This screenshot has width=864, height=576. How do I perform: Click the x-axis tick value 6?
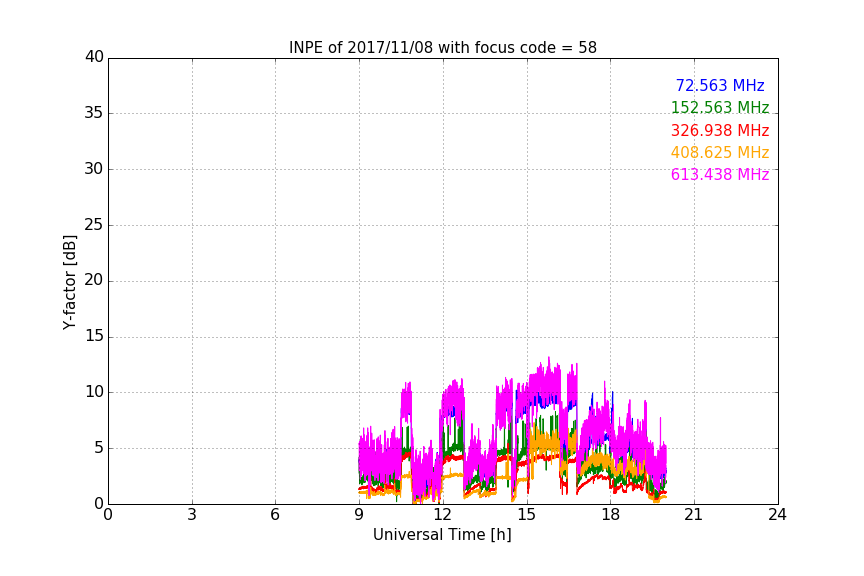275,515
